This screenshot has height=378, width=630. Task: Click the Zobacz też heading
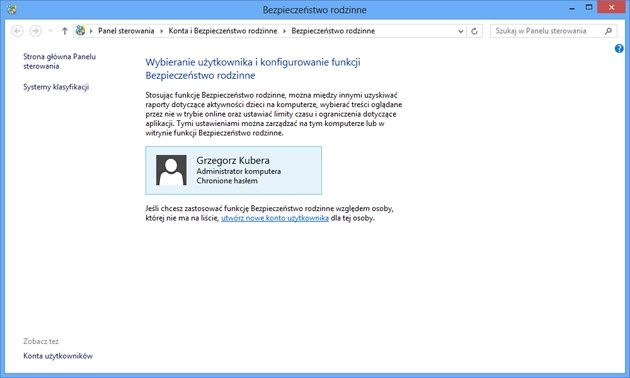point(41,341)
